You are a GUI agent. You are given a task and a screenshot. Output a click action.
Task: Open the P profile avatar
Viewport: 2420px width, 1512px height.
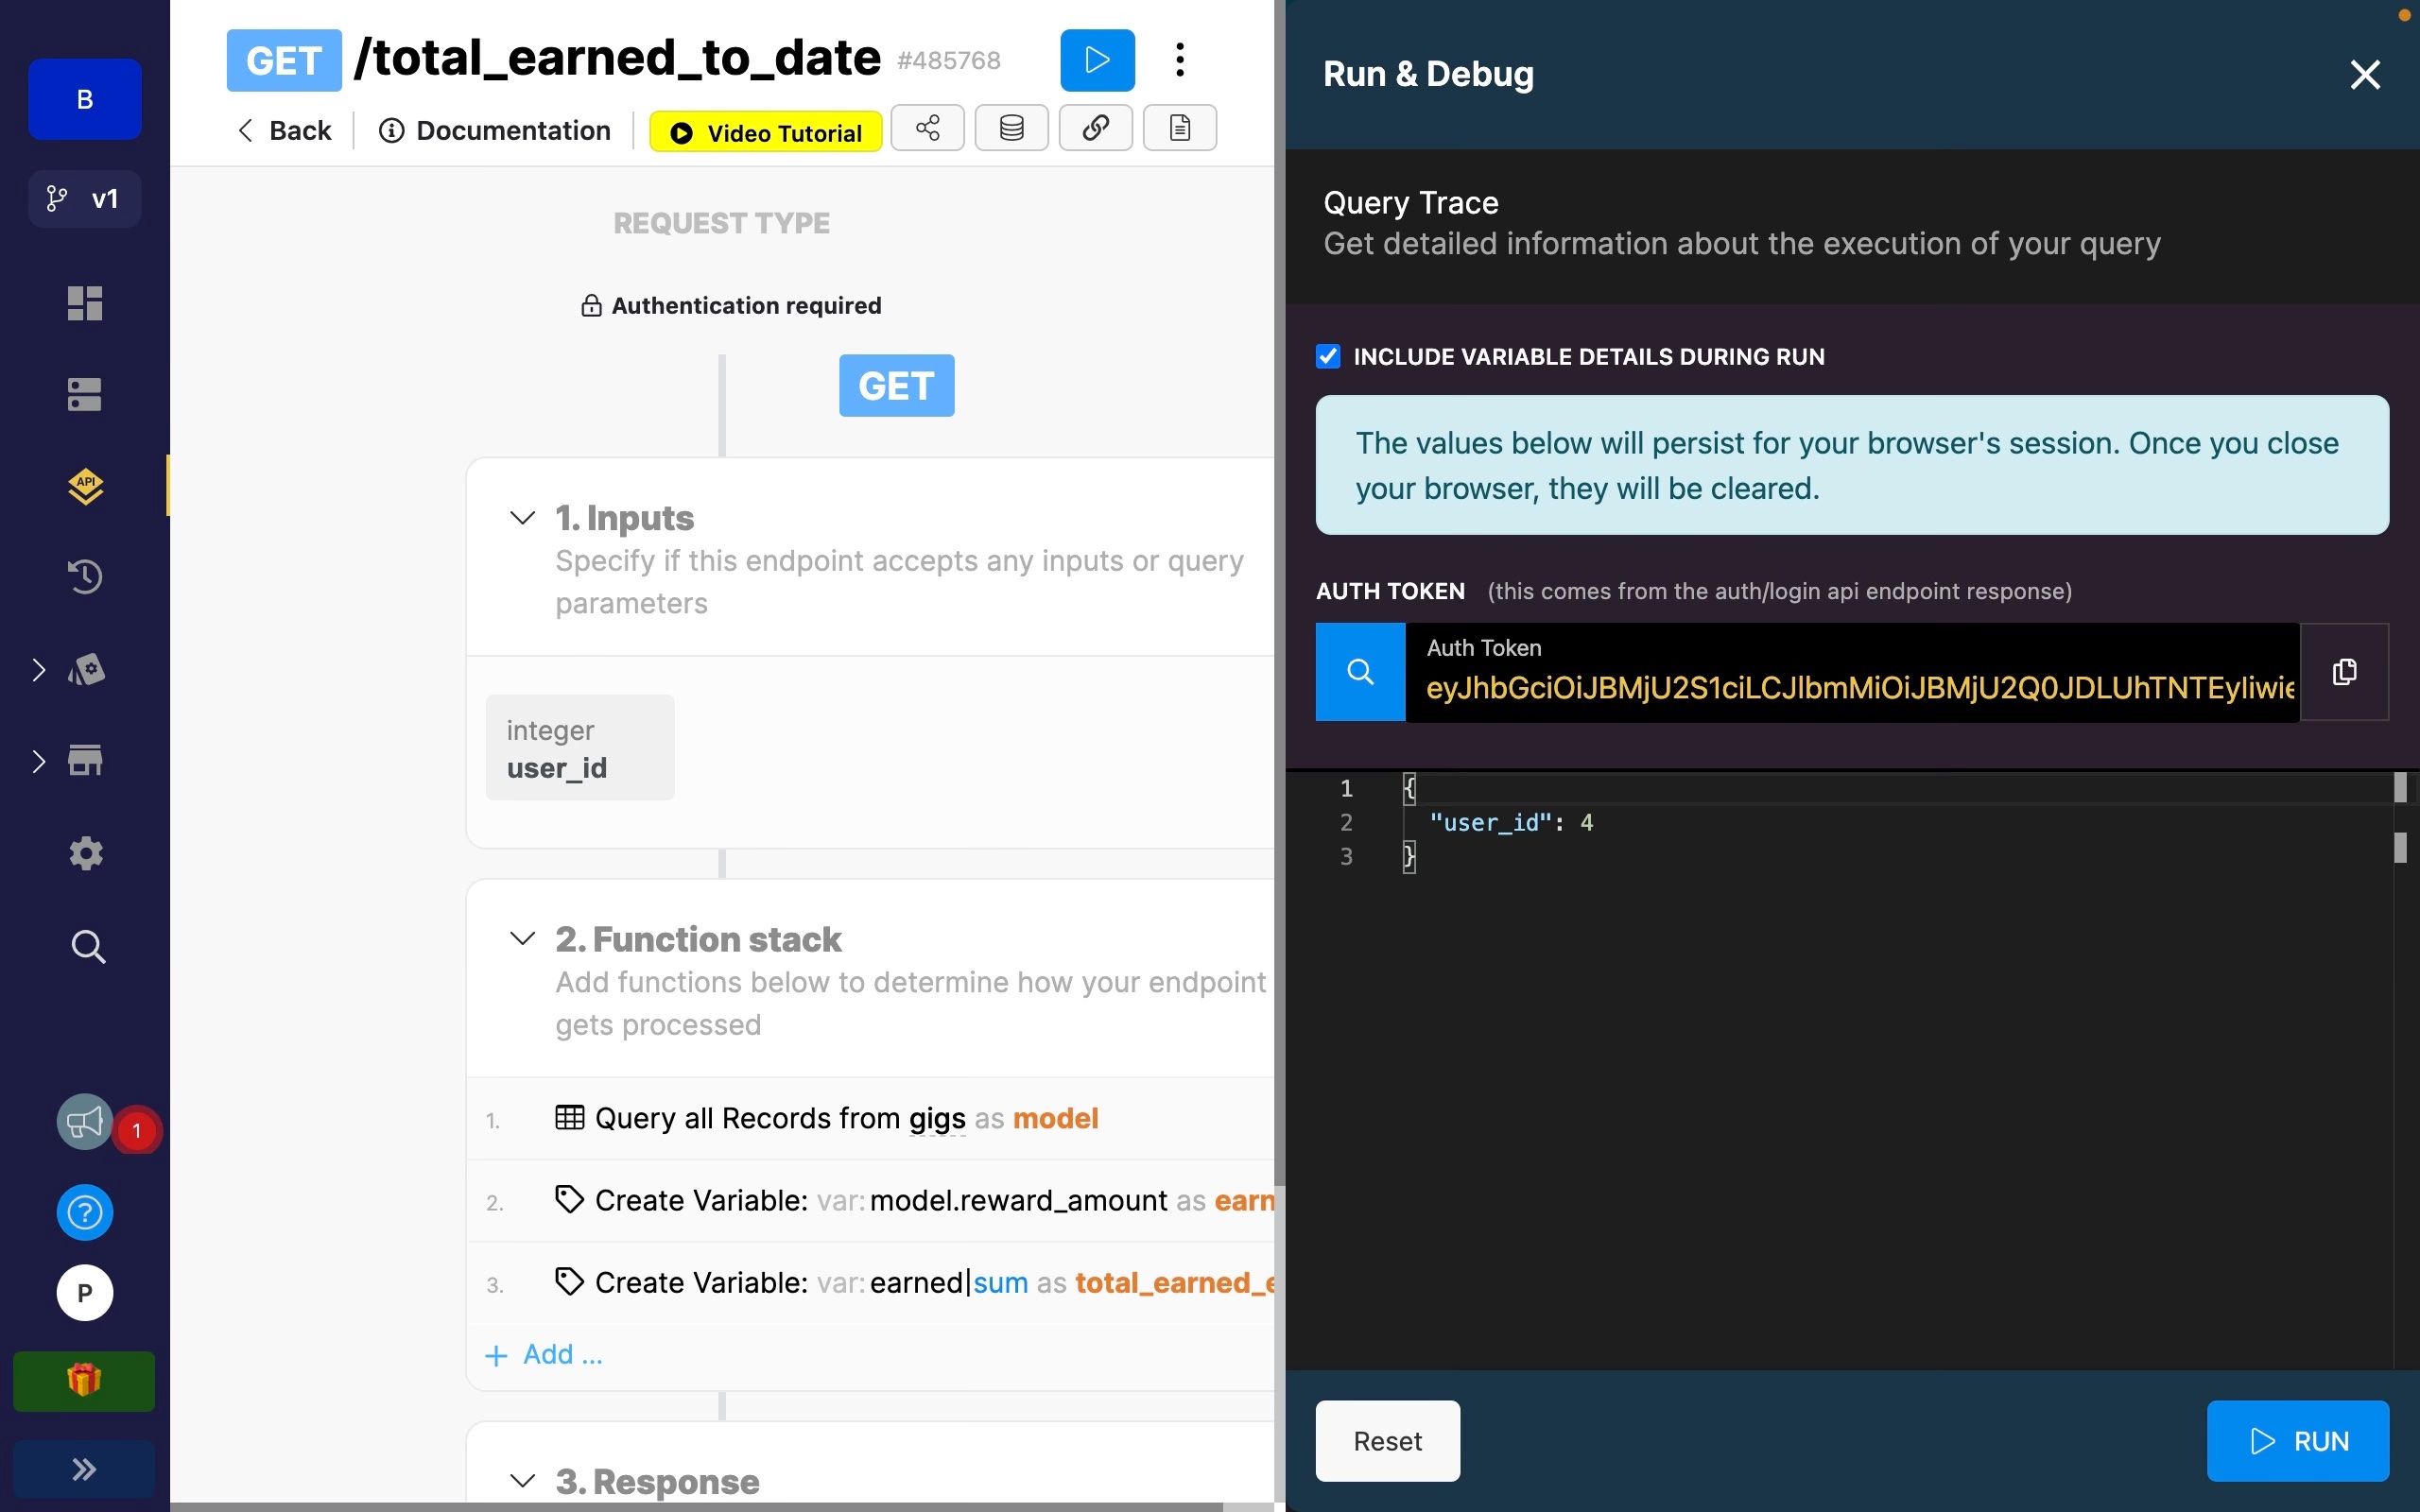coord(85,1293)
